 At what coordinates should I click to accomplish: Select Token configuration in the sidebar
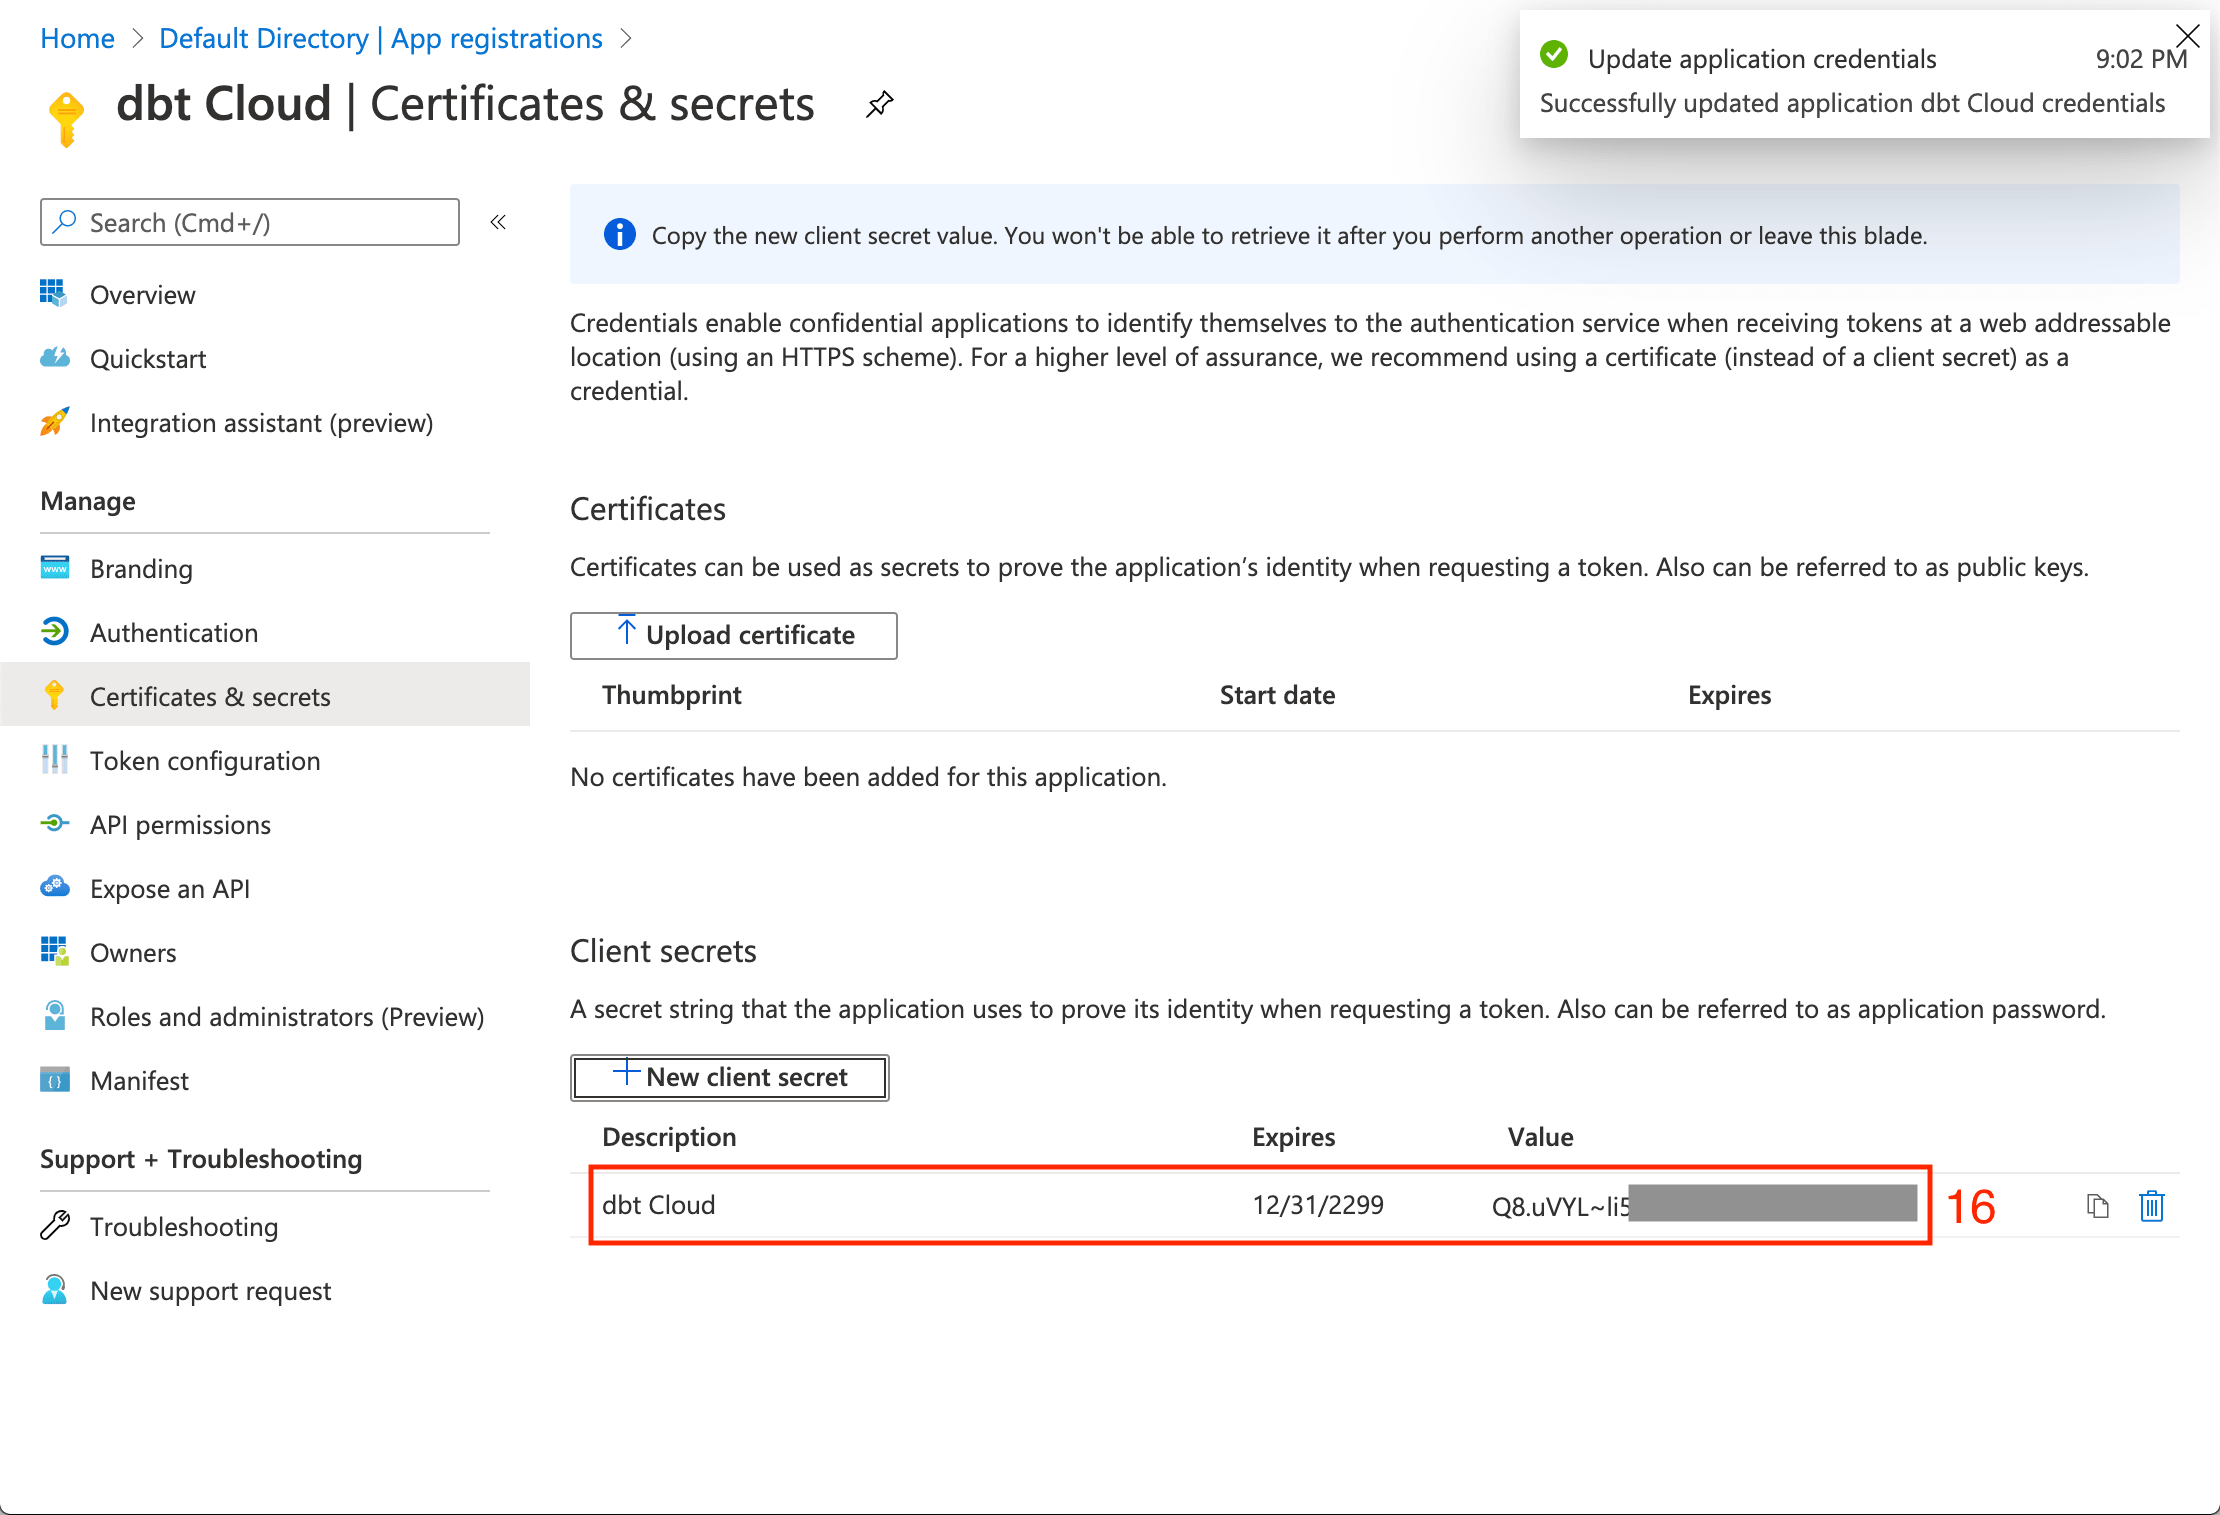[x=205, y=761]
